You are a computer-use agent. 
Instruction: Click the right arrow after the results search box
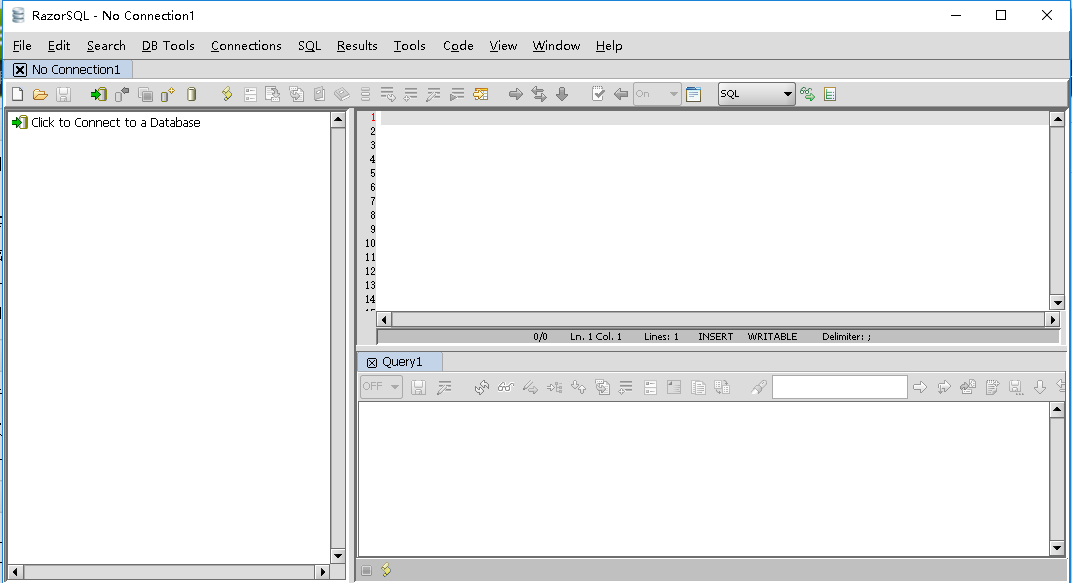click(x=920, y=388)
